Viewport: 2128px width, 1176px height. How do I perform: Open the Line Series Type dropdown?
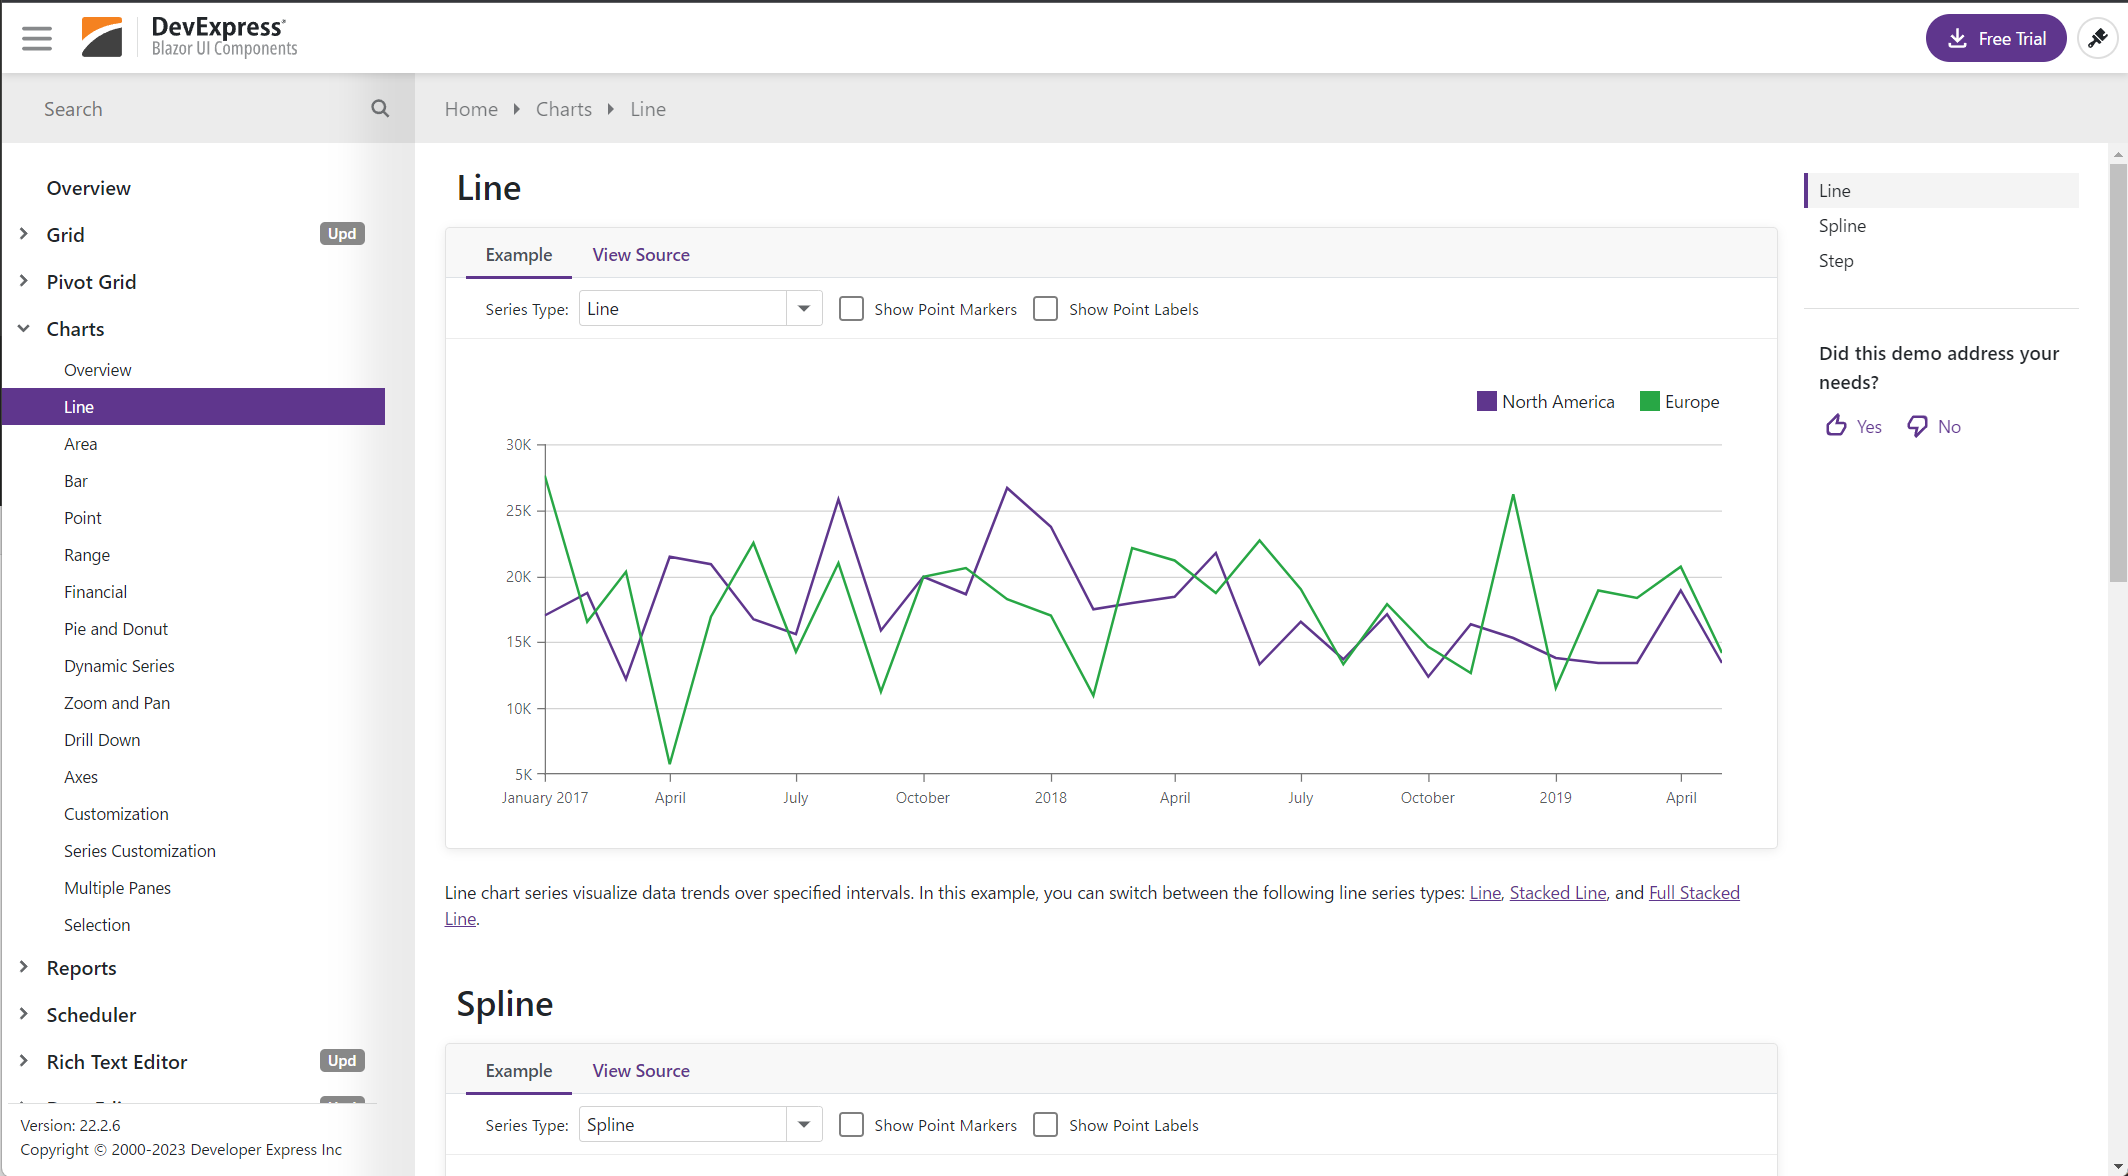(x=803, y=309)
